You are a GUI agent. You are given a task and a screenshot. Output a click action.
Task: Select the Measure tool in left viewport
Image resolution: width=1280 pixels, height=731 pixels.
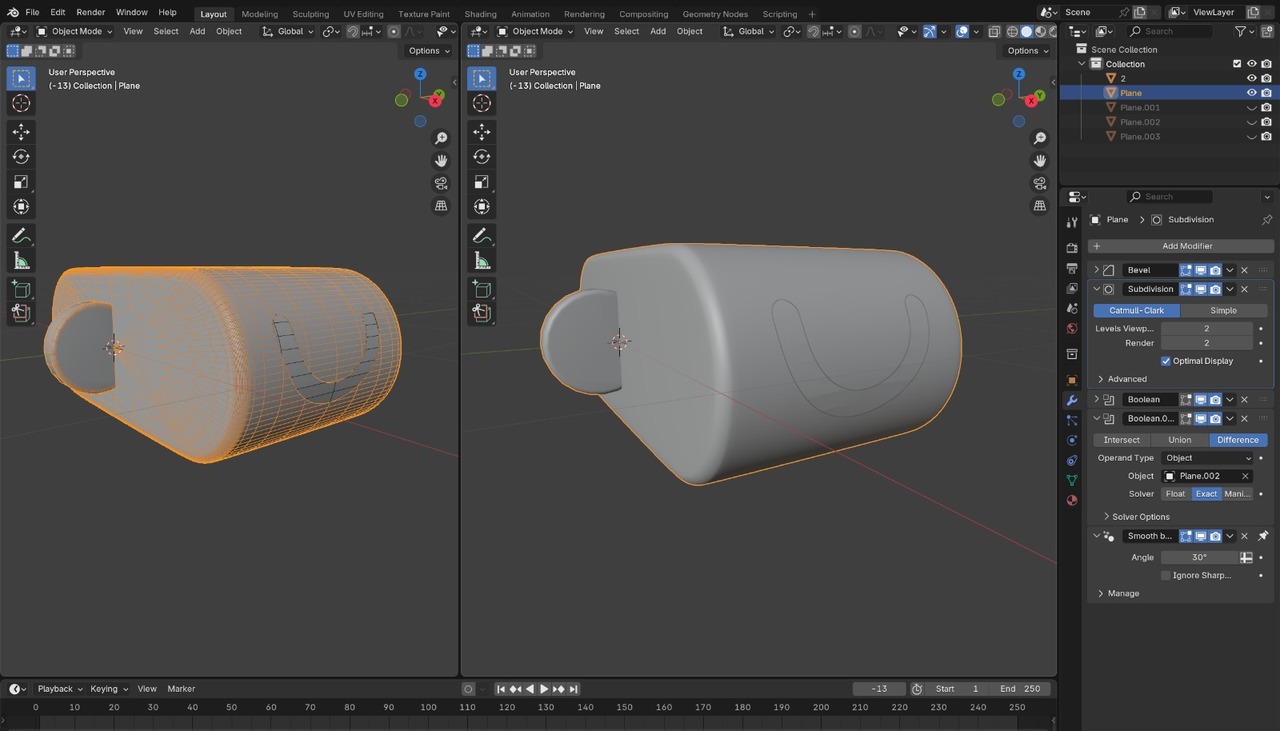tap(21, 261)
